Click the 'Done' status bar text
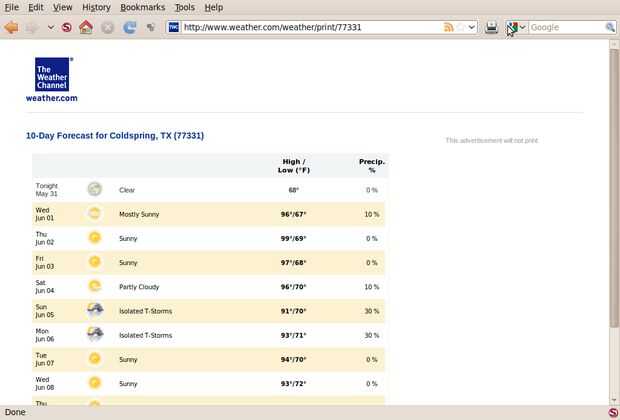This screenshot has width=620, height=420. pyautogui.click(x=15, y=412)
